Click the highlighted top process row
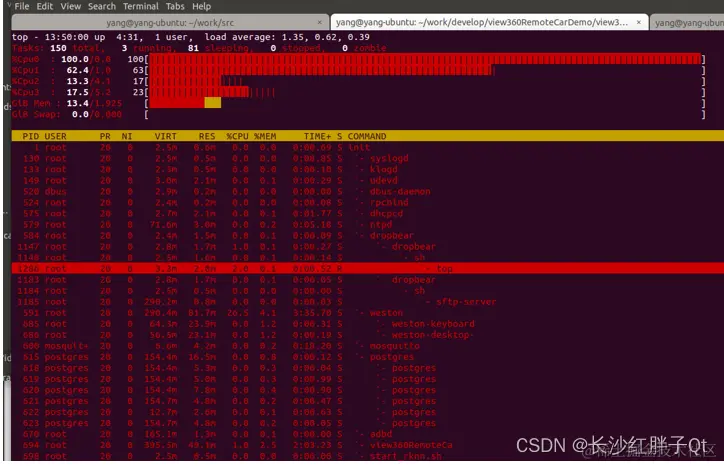The width and height of the screenshot is (724, 466). (x=368, y=269)
